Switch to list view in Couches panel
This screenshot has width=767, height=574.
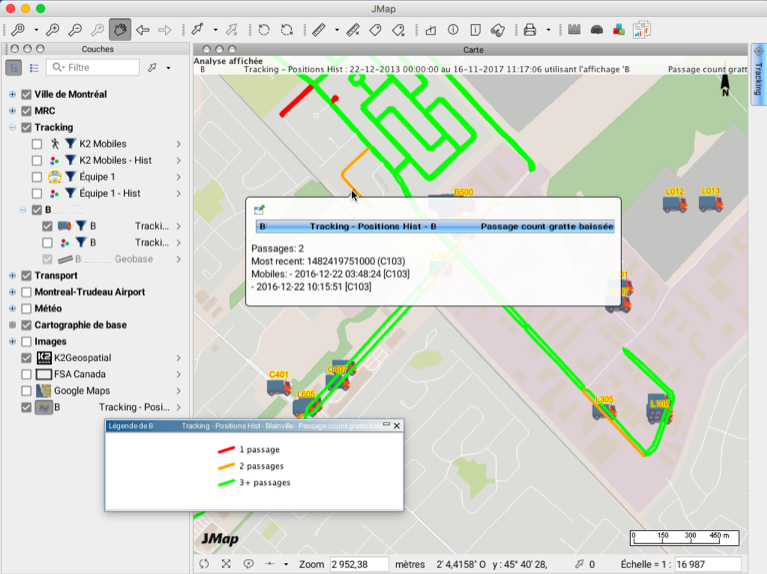(x=34, y=68)
